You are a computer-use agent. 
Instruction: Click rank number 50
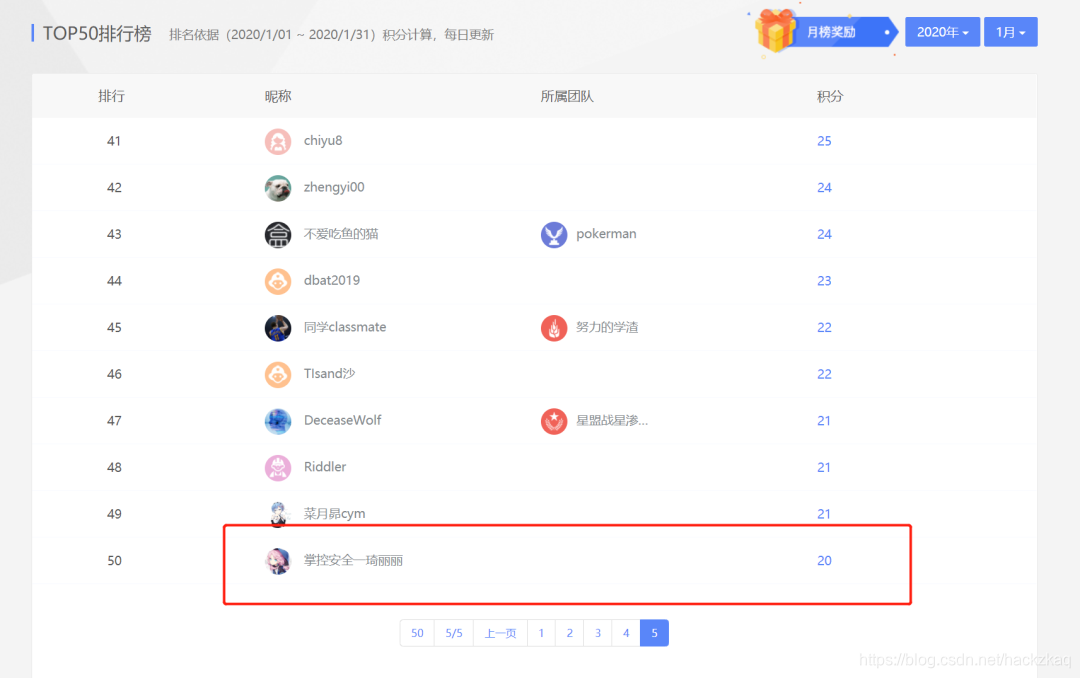coord(114,560)
